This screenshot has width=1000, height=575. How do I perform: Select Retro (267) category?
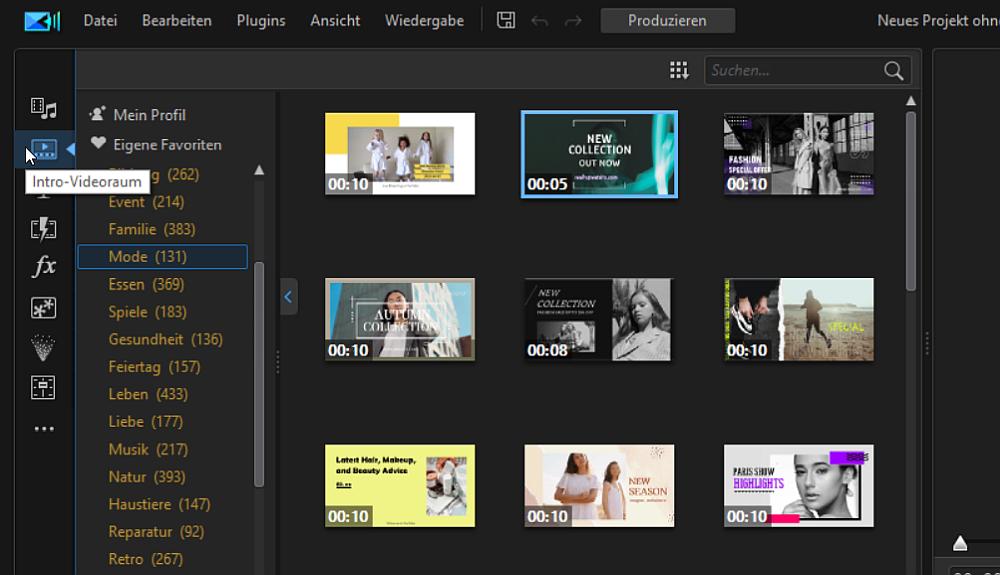[145, 559]
